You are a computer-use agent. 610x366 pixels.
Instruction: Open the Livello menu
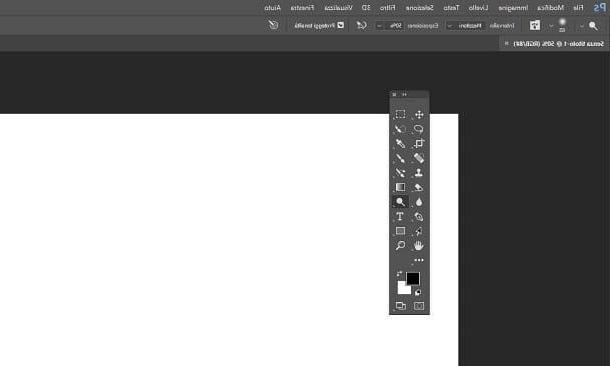coord(479,7)
